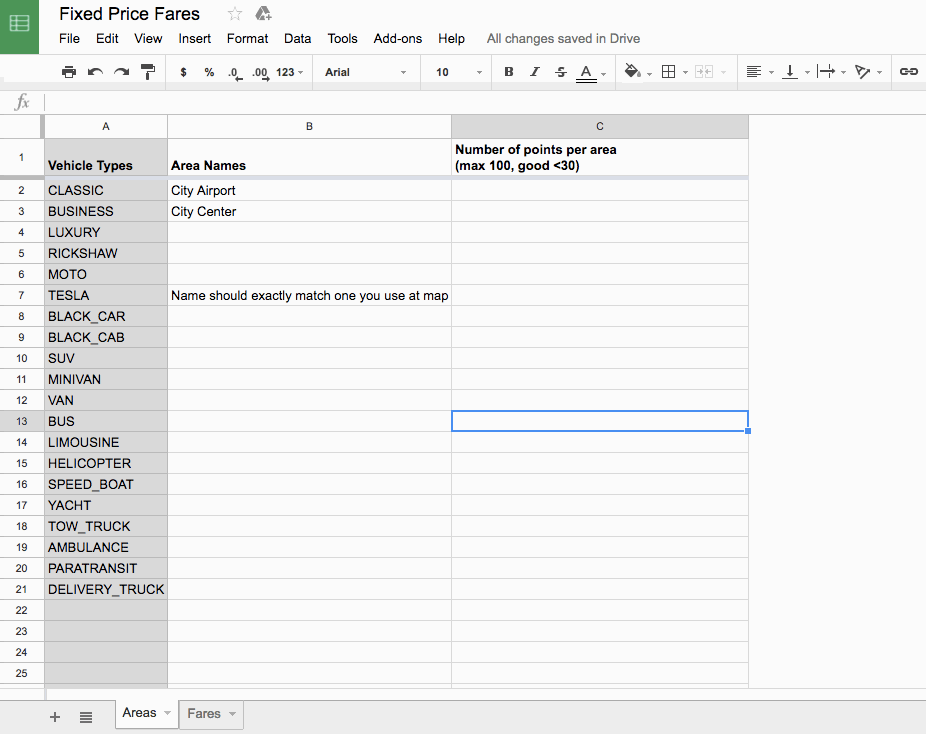Viewport: 926px width, 734px height.
Task: Open the File menu
Action: tap(69, 38)
